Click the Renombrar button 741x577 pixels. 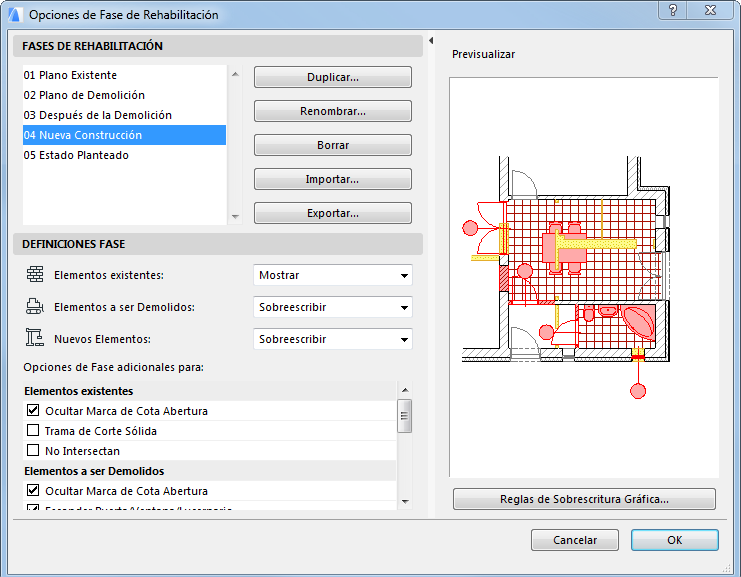pyautogui.click(x=333, y=111)
